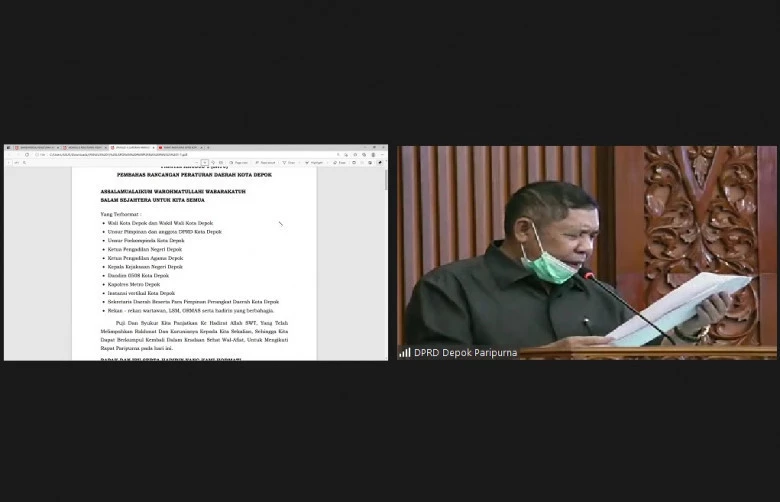Screen dimensions: 780x502
Task: Click the signal strength icon on video
Action: click(x=404, y=353)
